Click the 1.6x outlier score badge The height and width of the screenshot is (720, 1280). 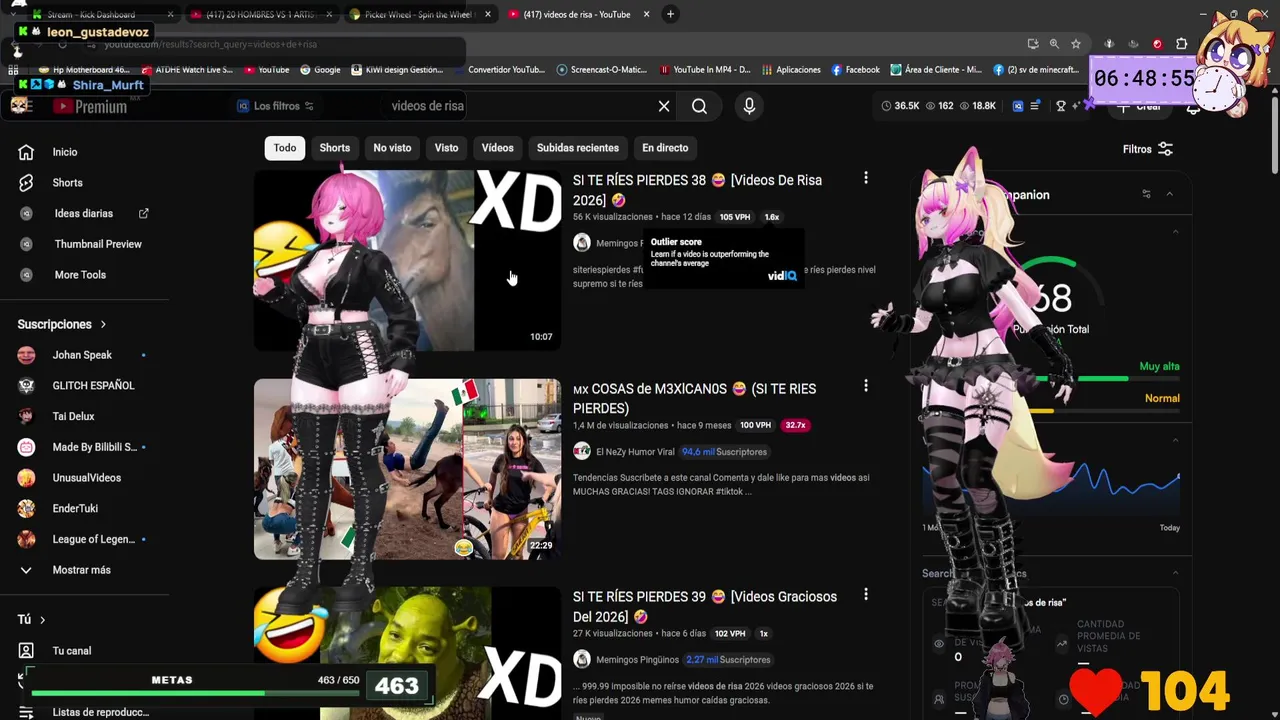(x=772, y=217)
